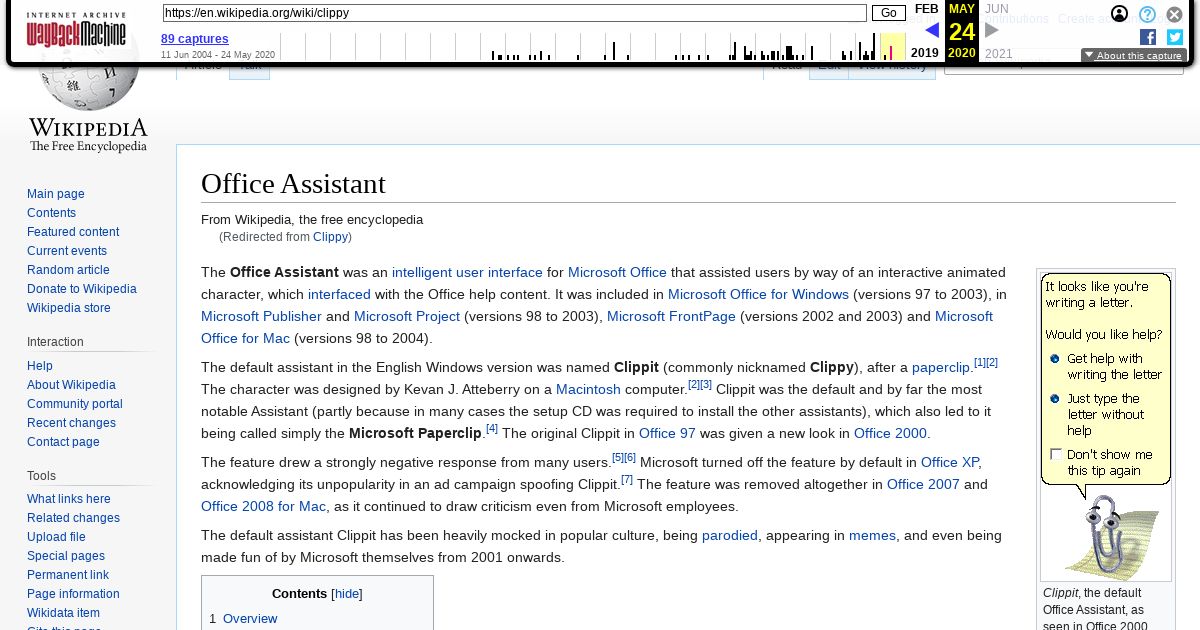The width and height of the screenshot is (1200, 630).
Task: Open About Wikipedia link
Action: pyautogui.click(x=71, y=385)
